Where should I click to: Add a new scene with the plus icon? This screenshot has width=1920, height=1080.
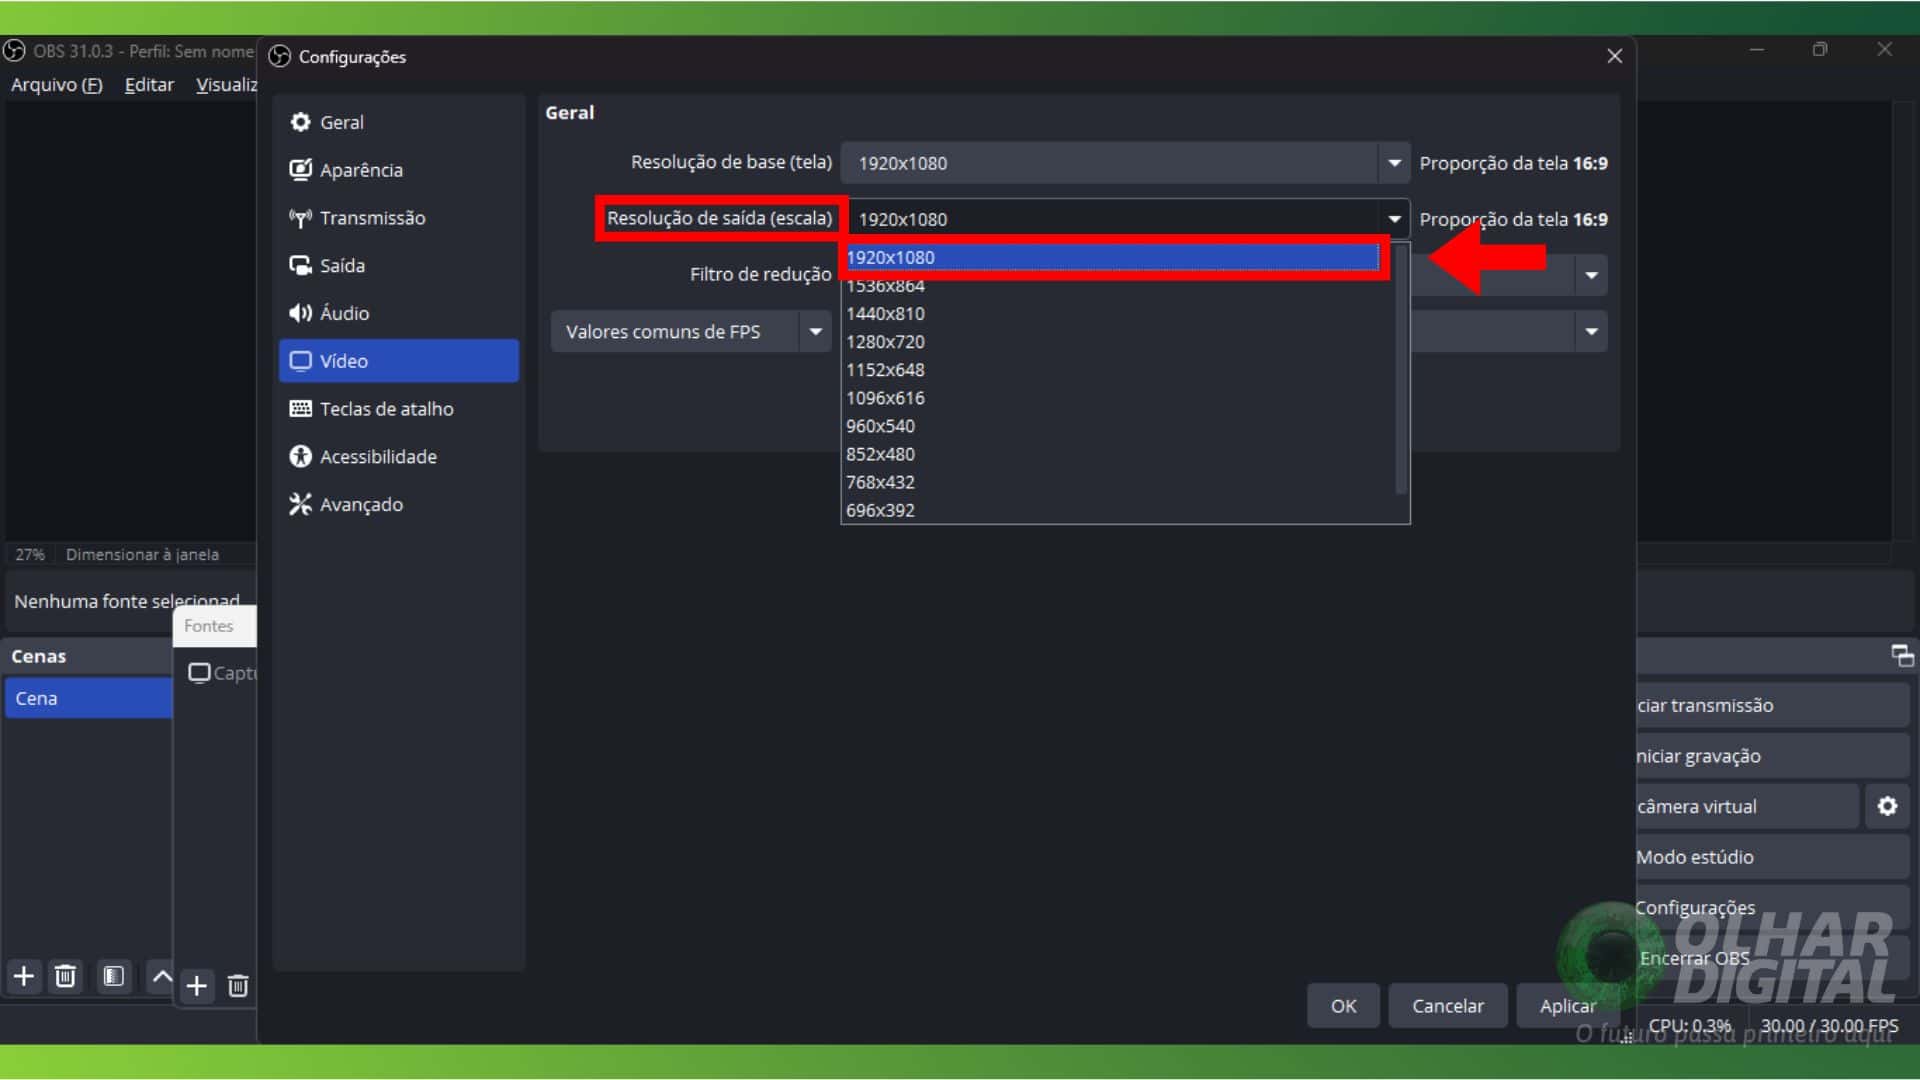(22, 977)
